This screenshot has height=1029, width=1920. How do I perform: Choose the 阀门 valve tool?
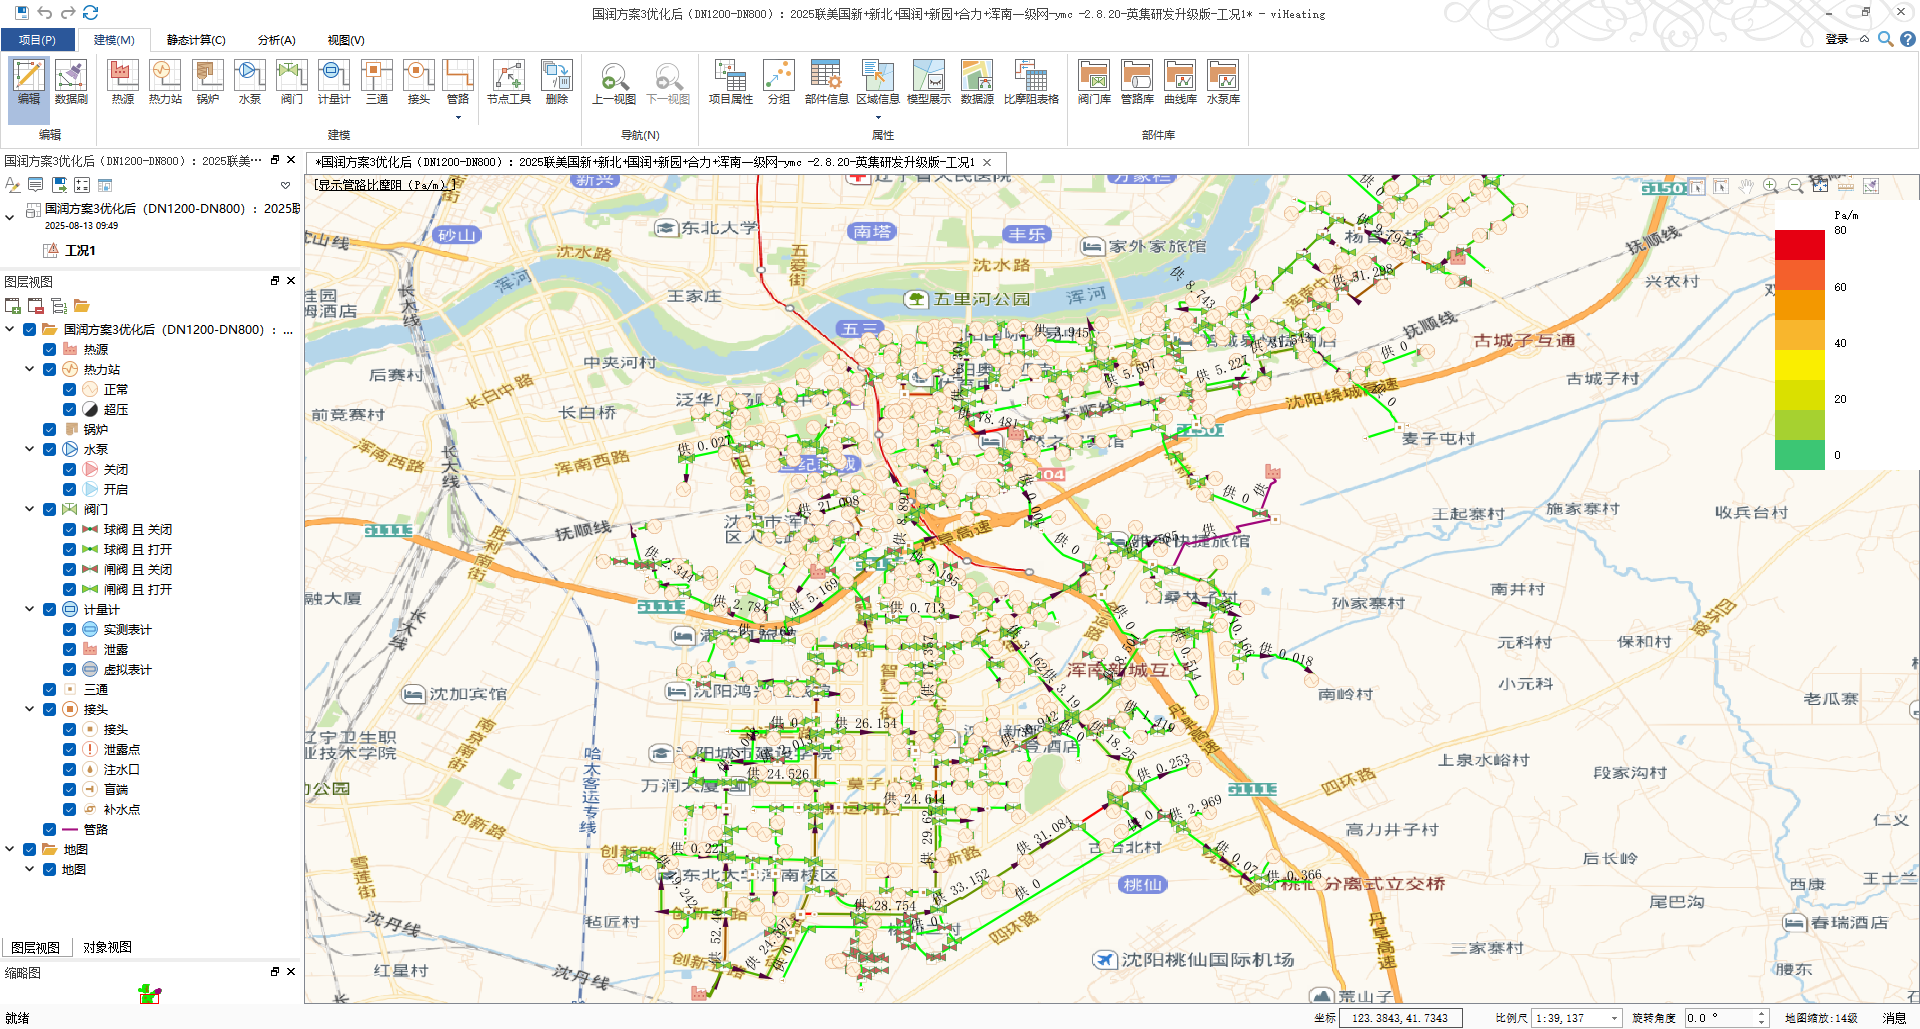point(291,82)
